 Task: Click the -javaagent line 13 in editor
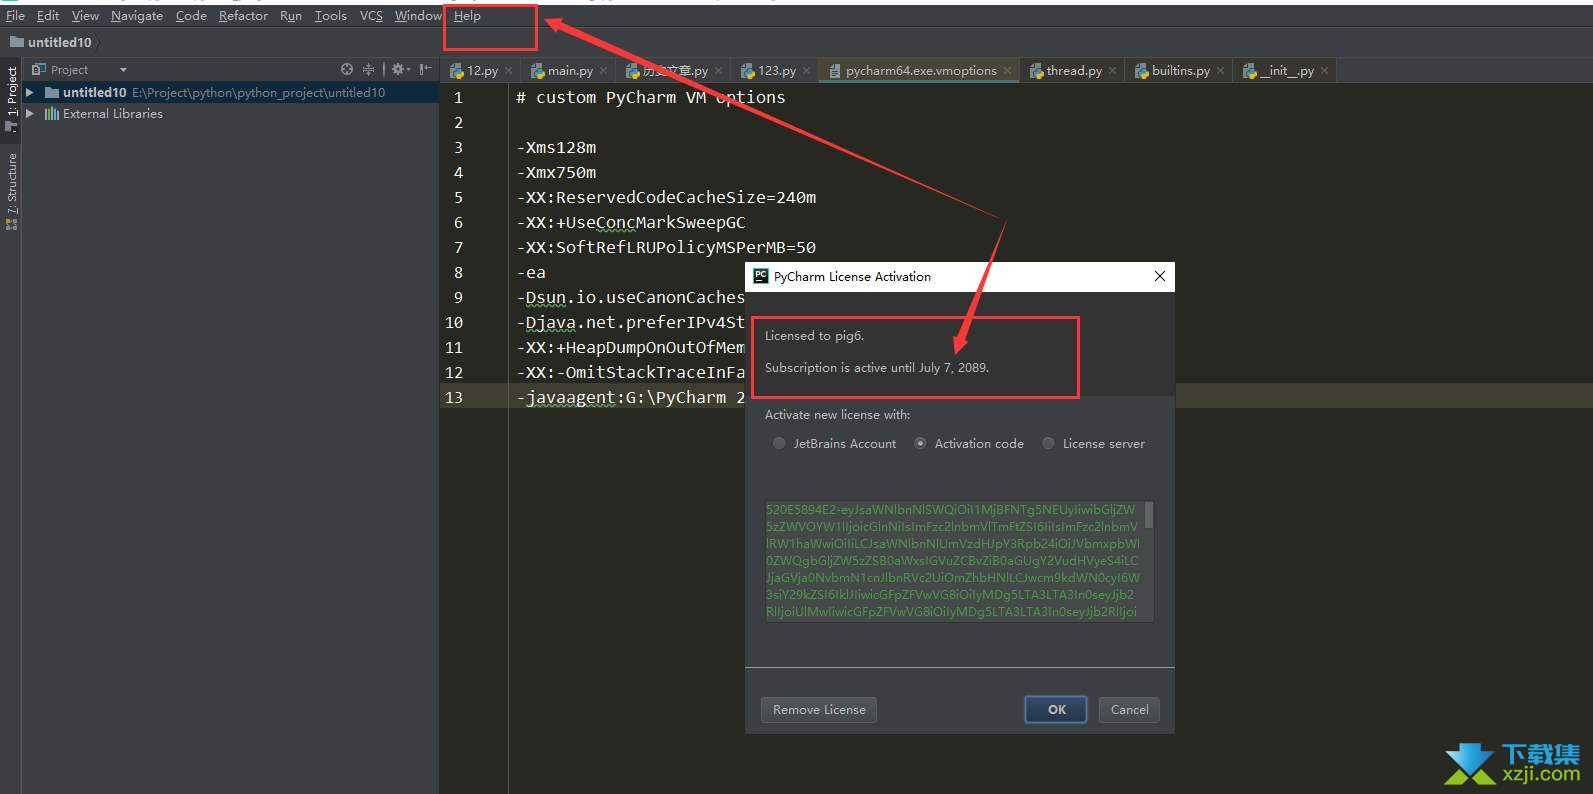click(x=631, y=397)
